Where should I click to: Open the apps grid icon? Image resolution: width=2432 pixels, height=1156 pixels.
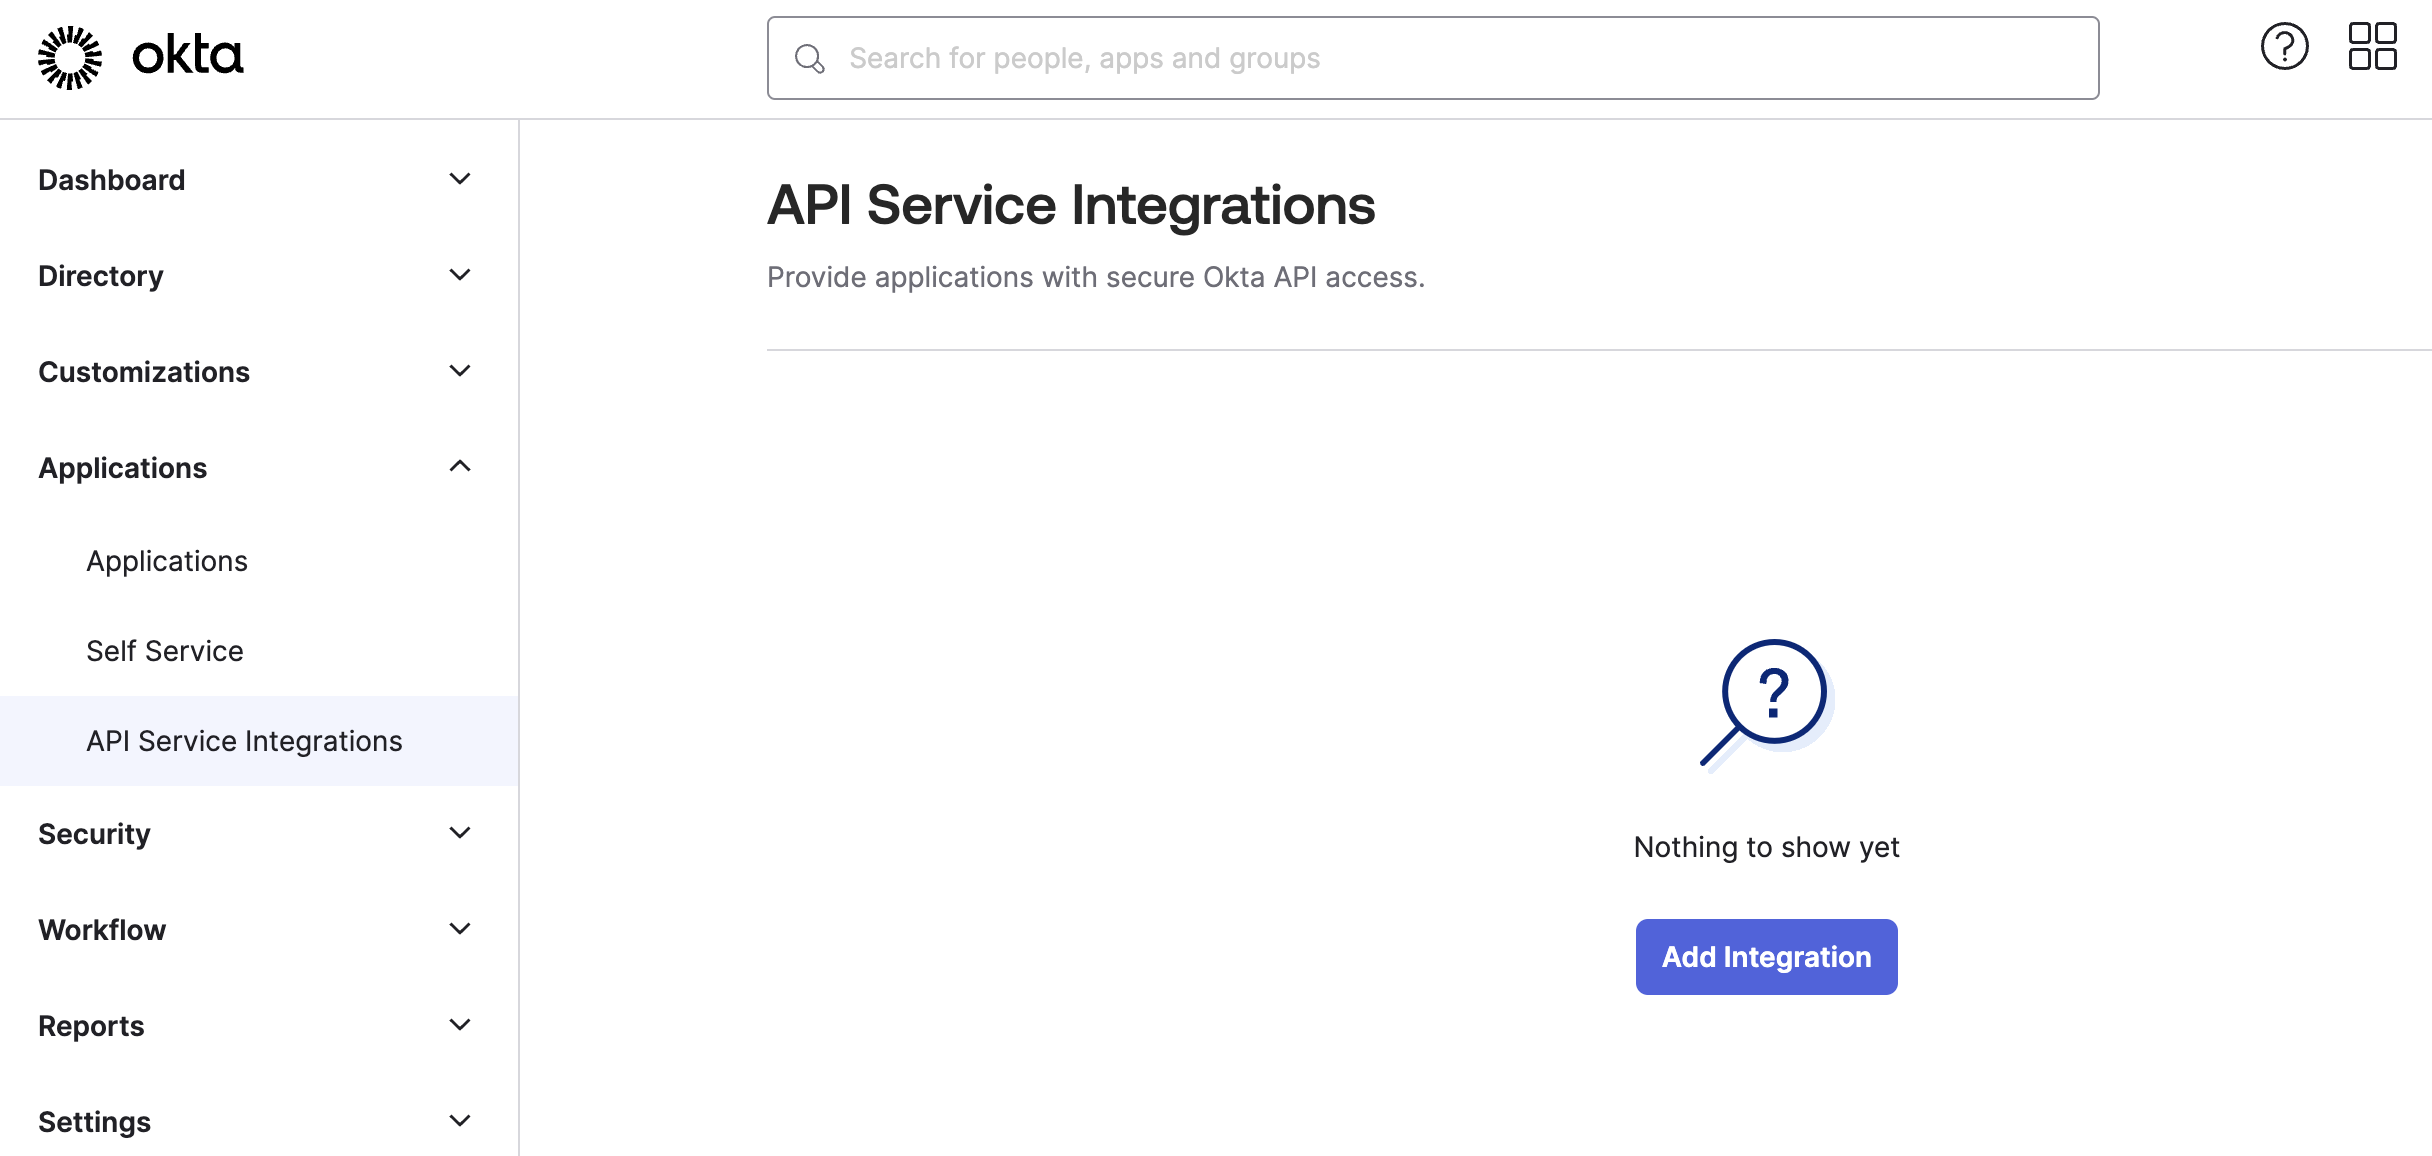[x=2372, y=47]
